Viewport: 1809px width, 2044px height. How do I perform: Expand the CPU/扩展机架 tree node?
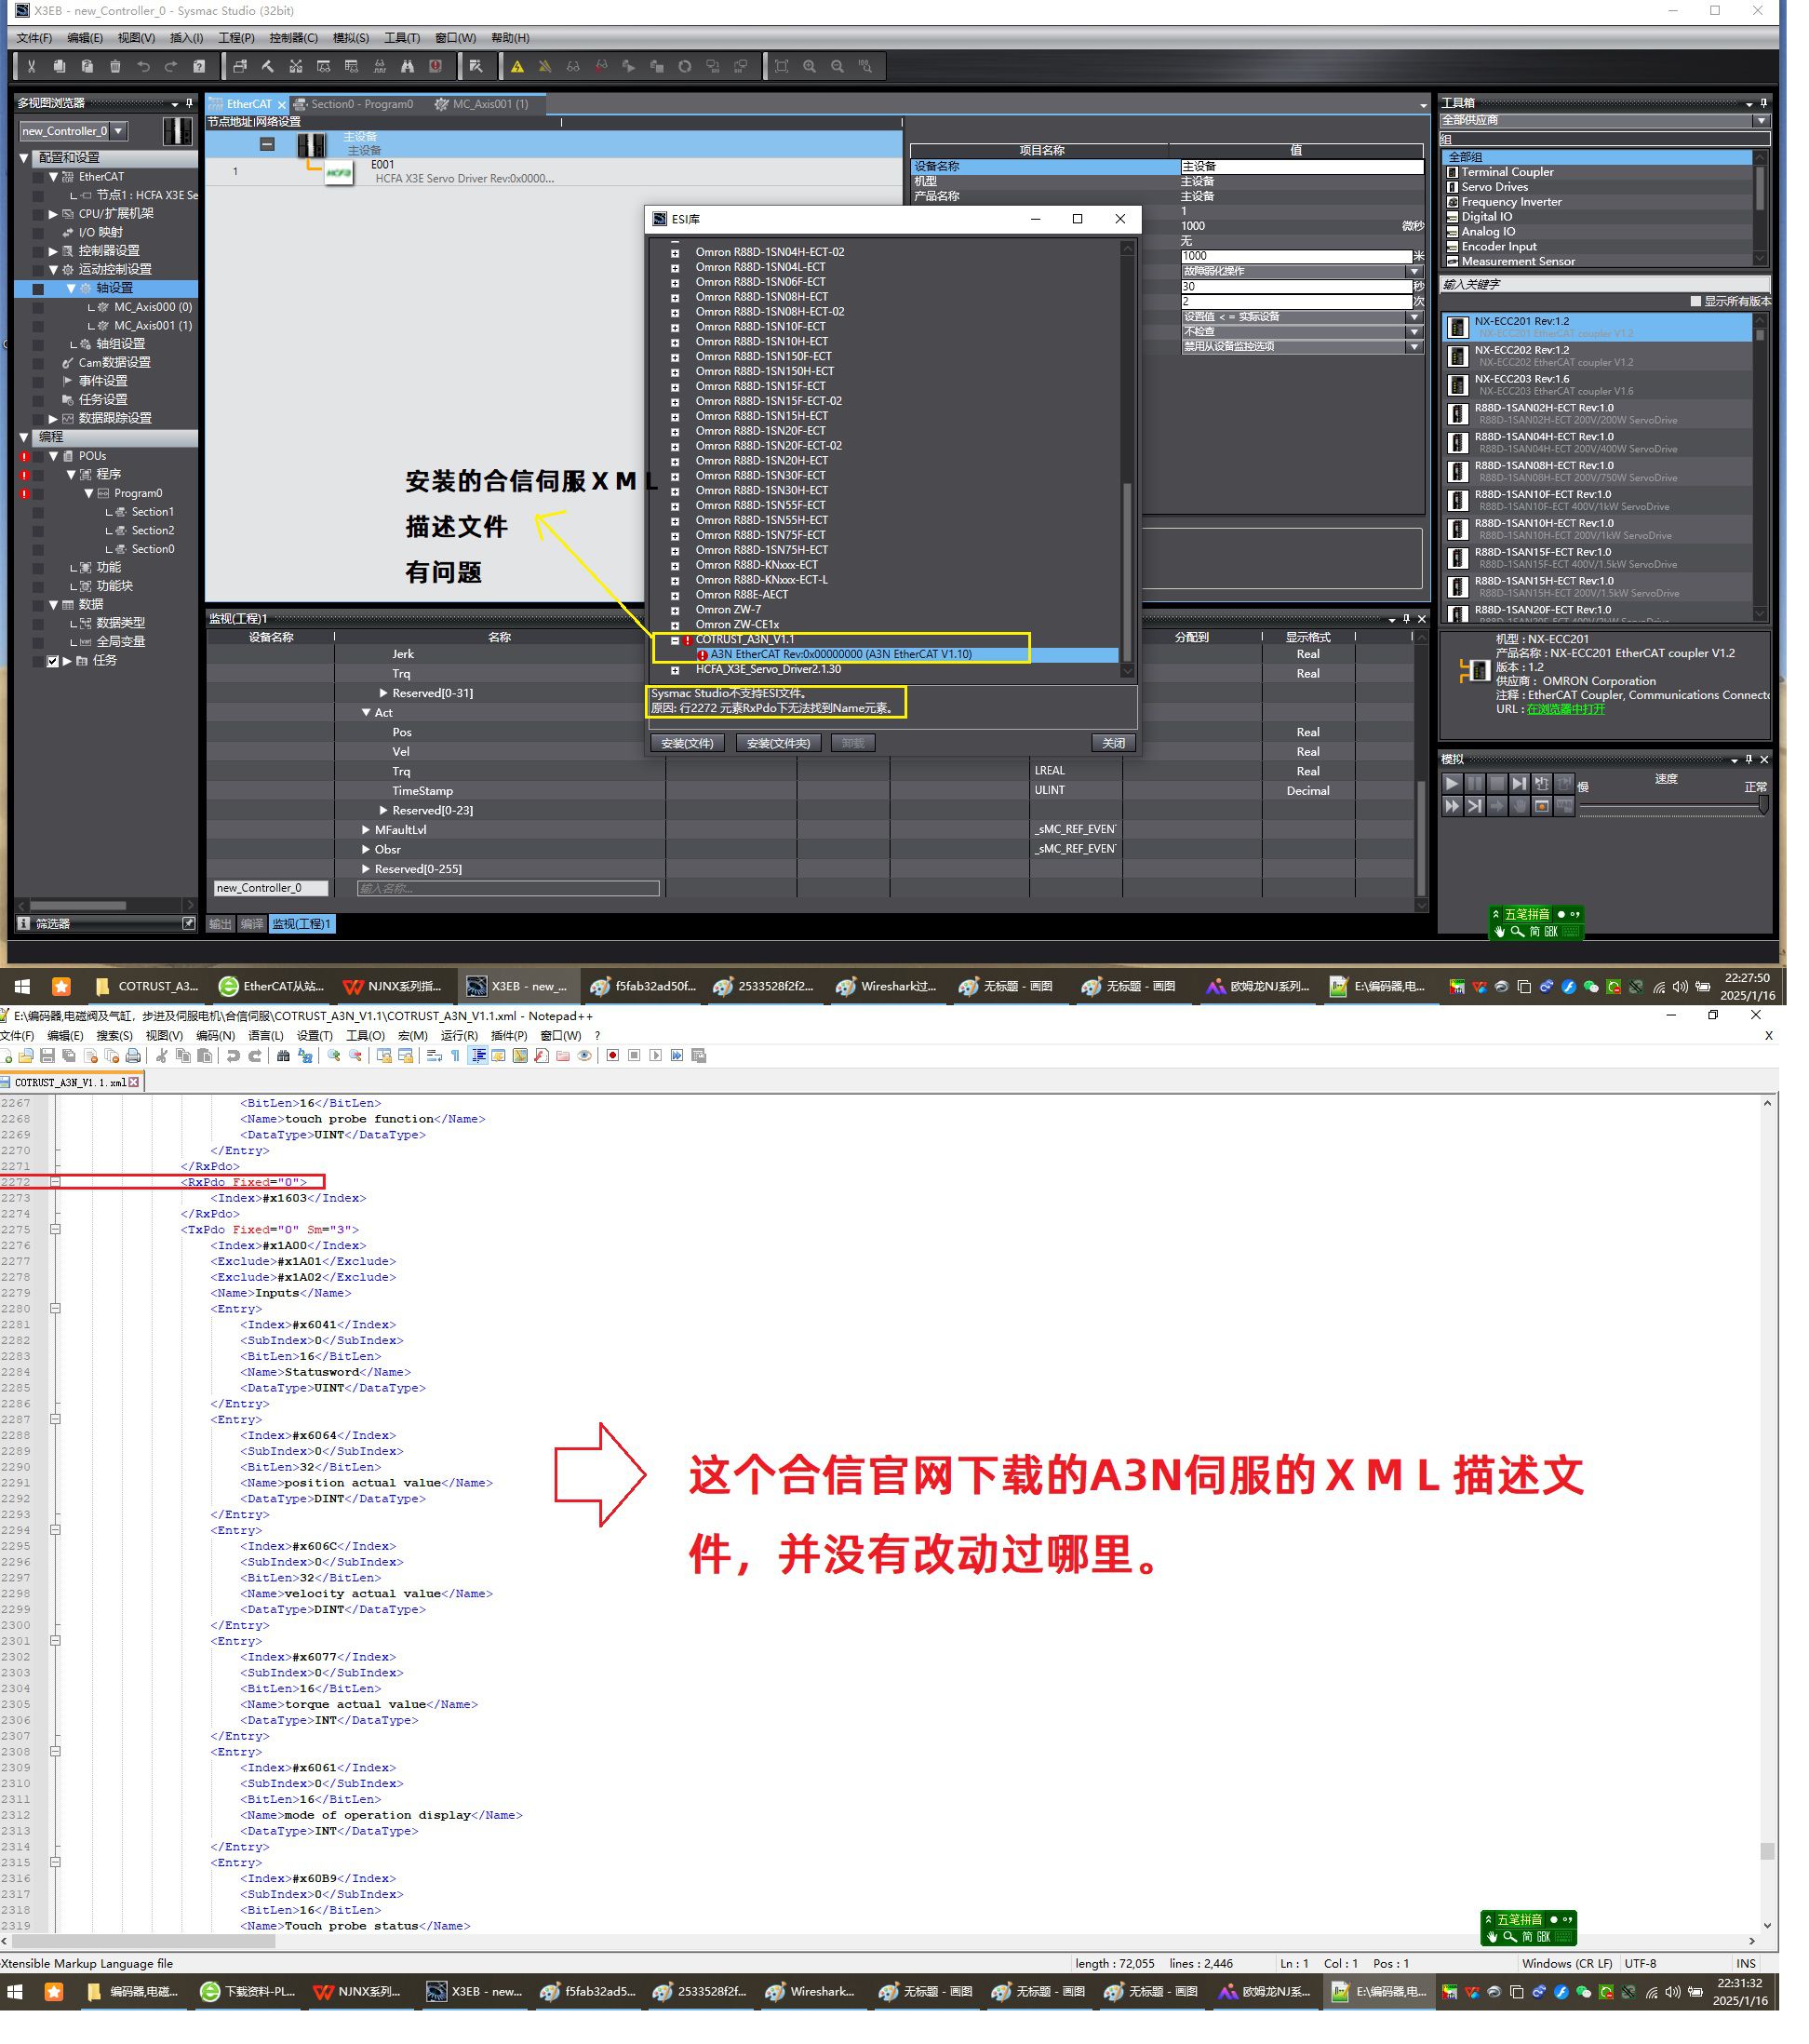tap(53, 214)
